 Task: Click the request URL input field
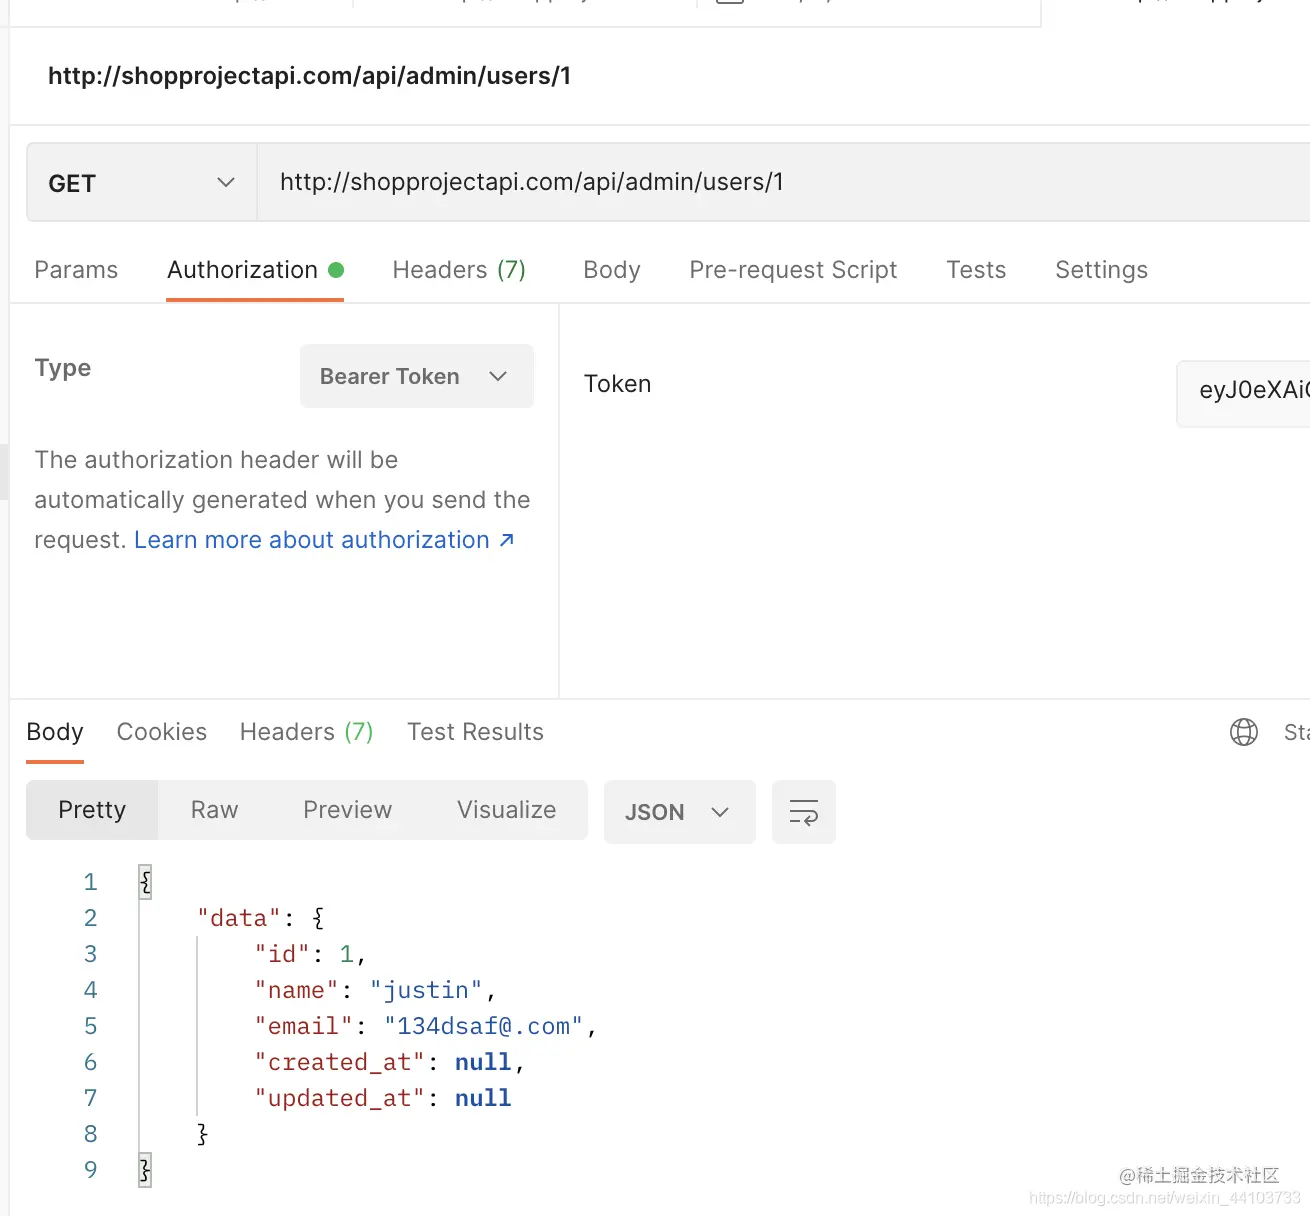[x=780, y=182]
